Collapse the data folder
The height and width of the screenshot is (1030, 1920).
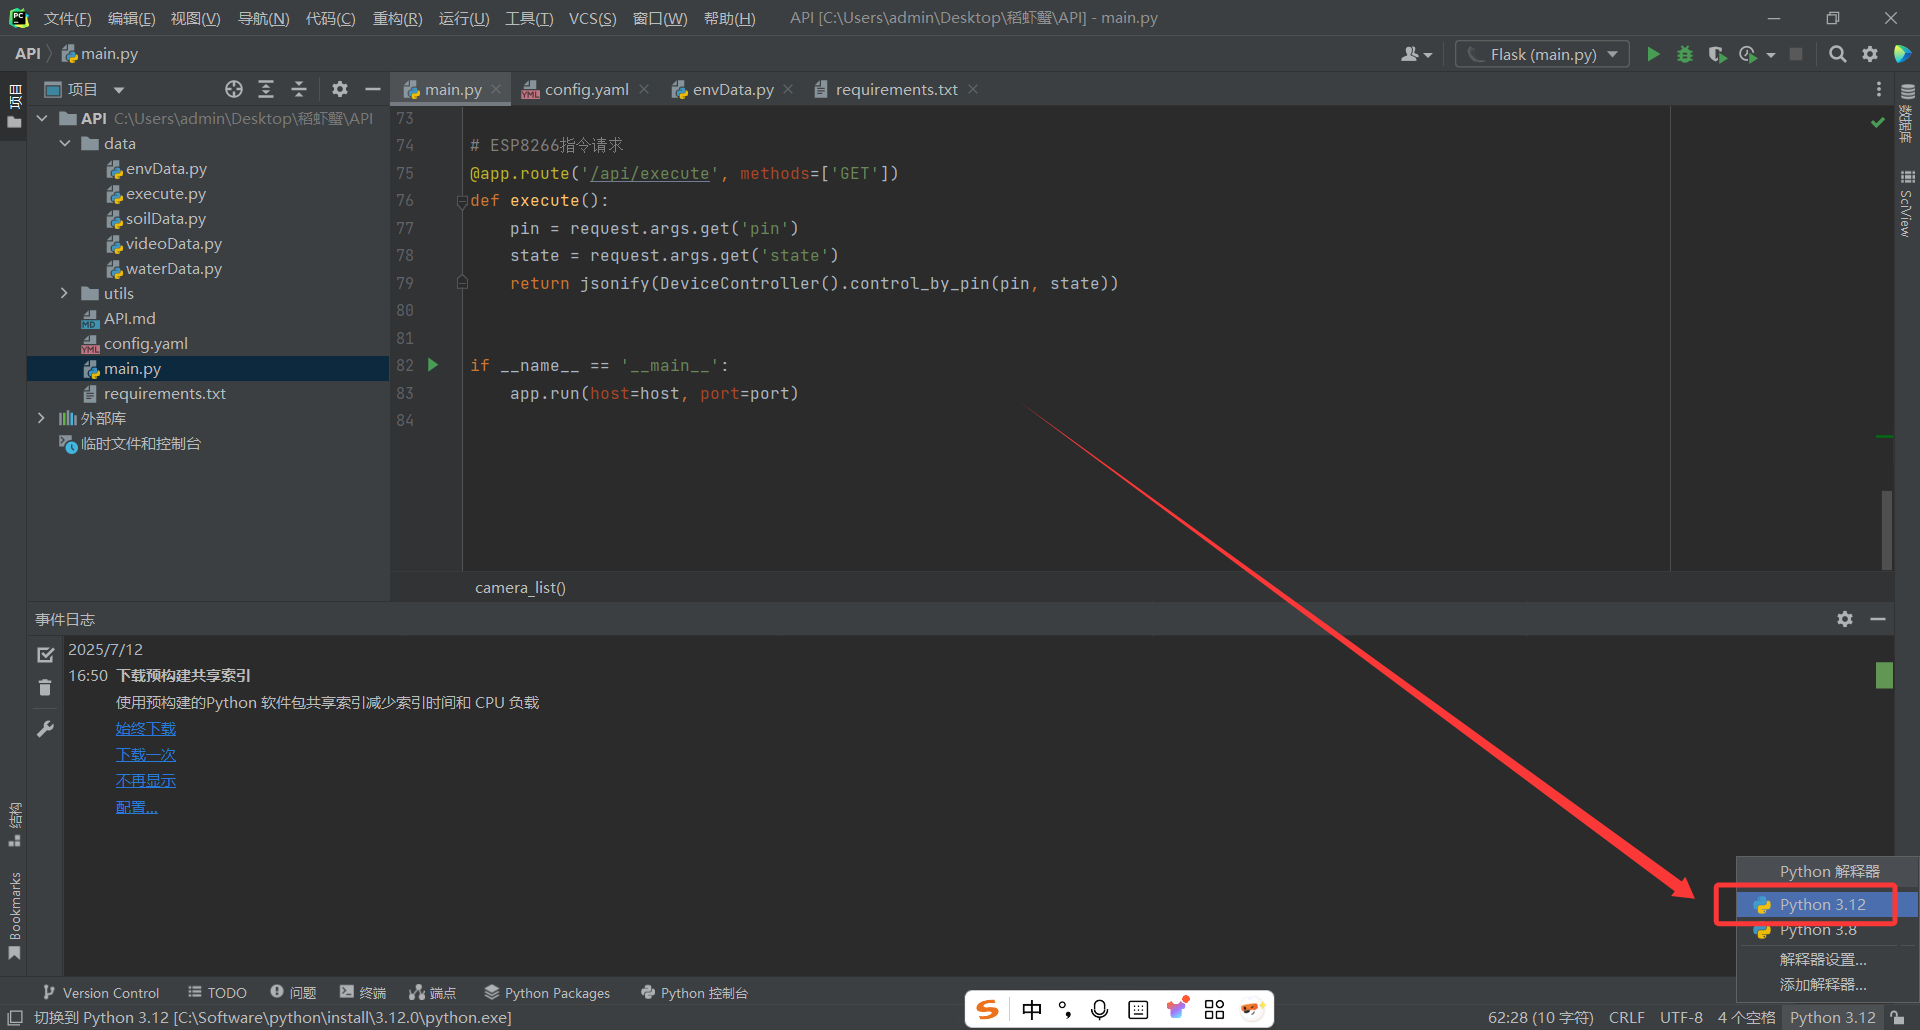coord(65,143)
